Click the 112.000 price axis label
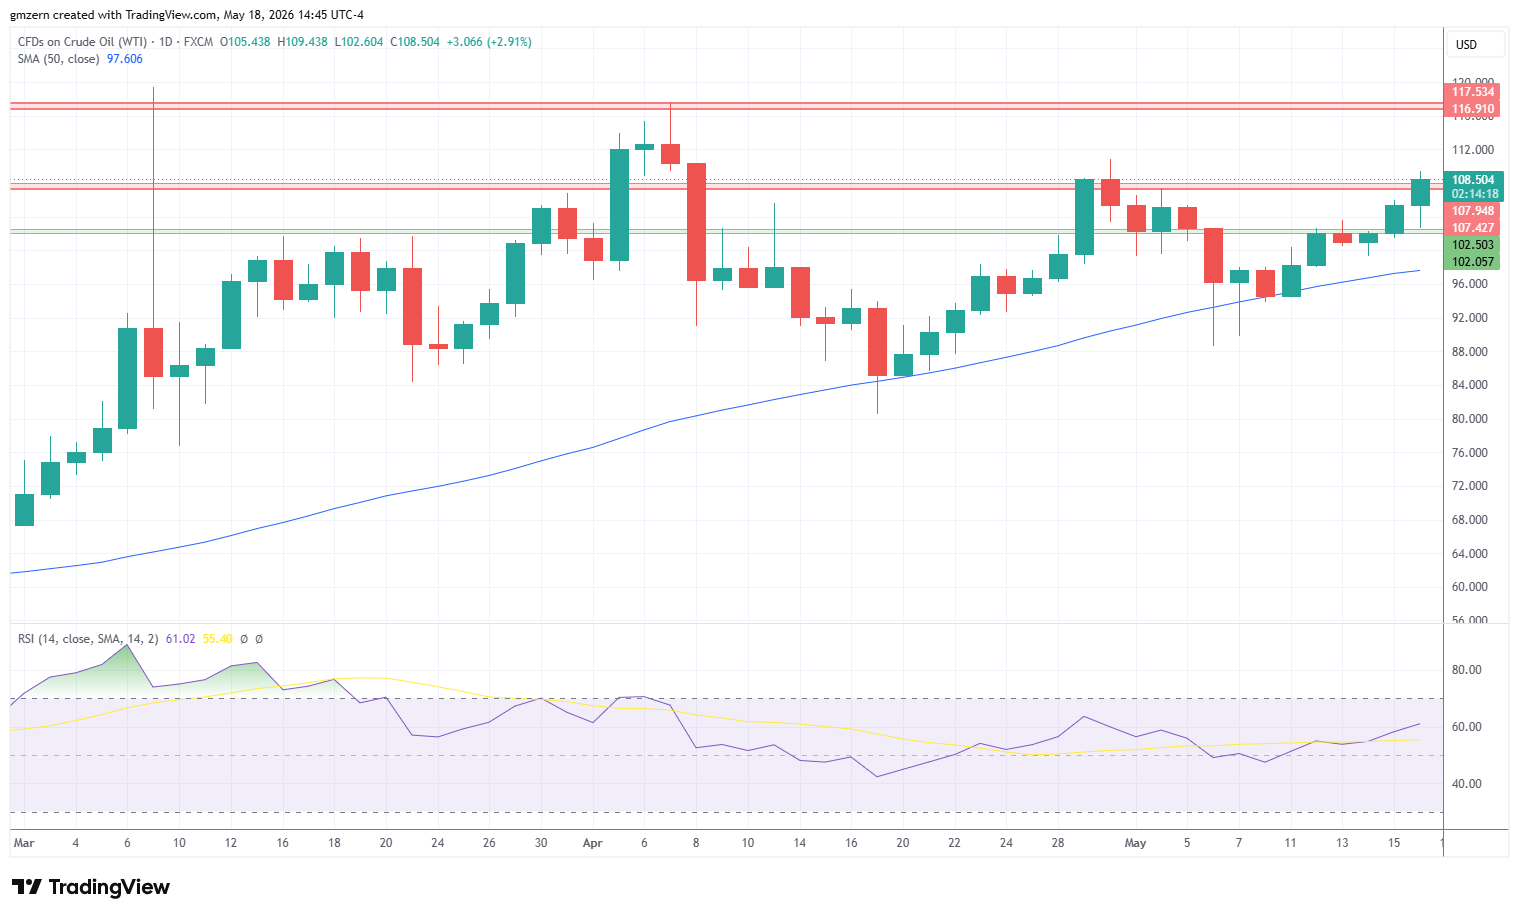 click(x=1472, y=150)
